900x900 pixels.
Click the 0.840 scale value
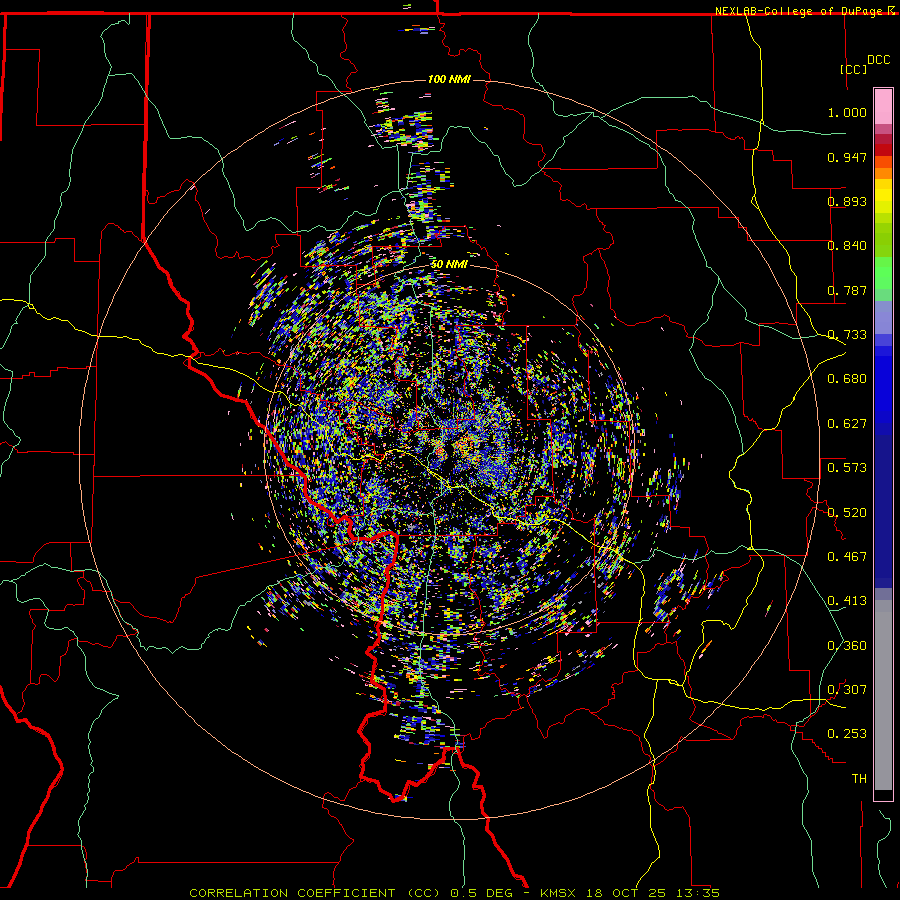(x=847, y=246)
